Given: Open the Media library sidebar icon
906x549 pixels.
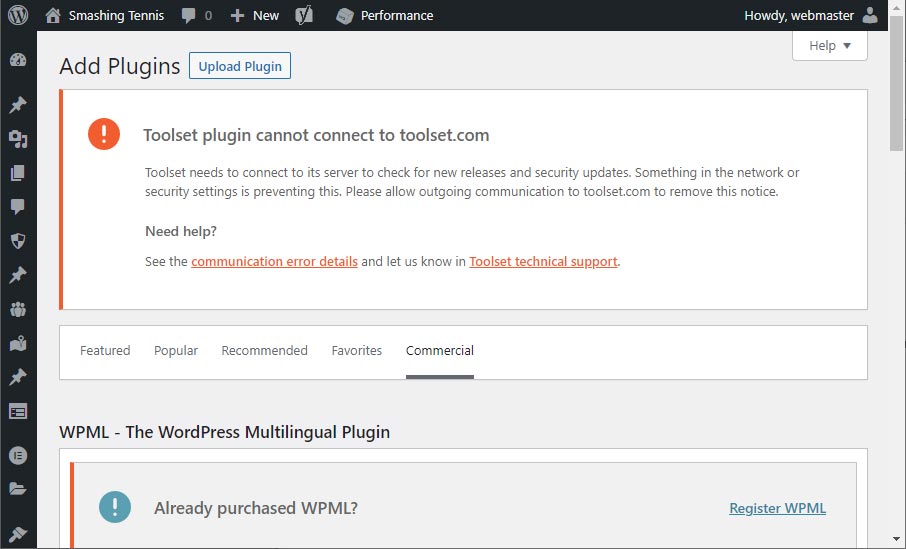Looking at the screenshot, I should coord(18,139).
